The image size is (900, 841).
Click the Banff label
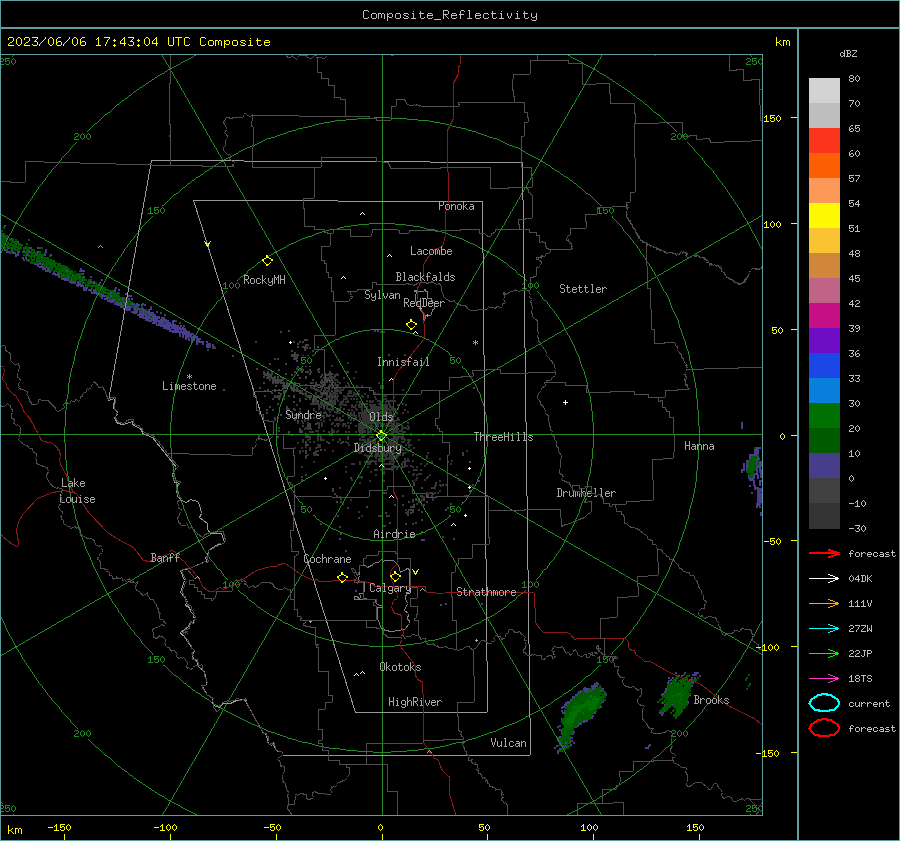point(165,557)
